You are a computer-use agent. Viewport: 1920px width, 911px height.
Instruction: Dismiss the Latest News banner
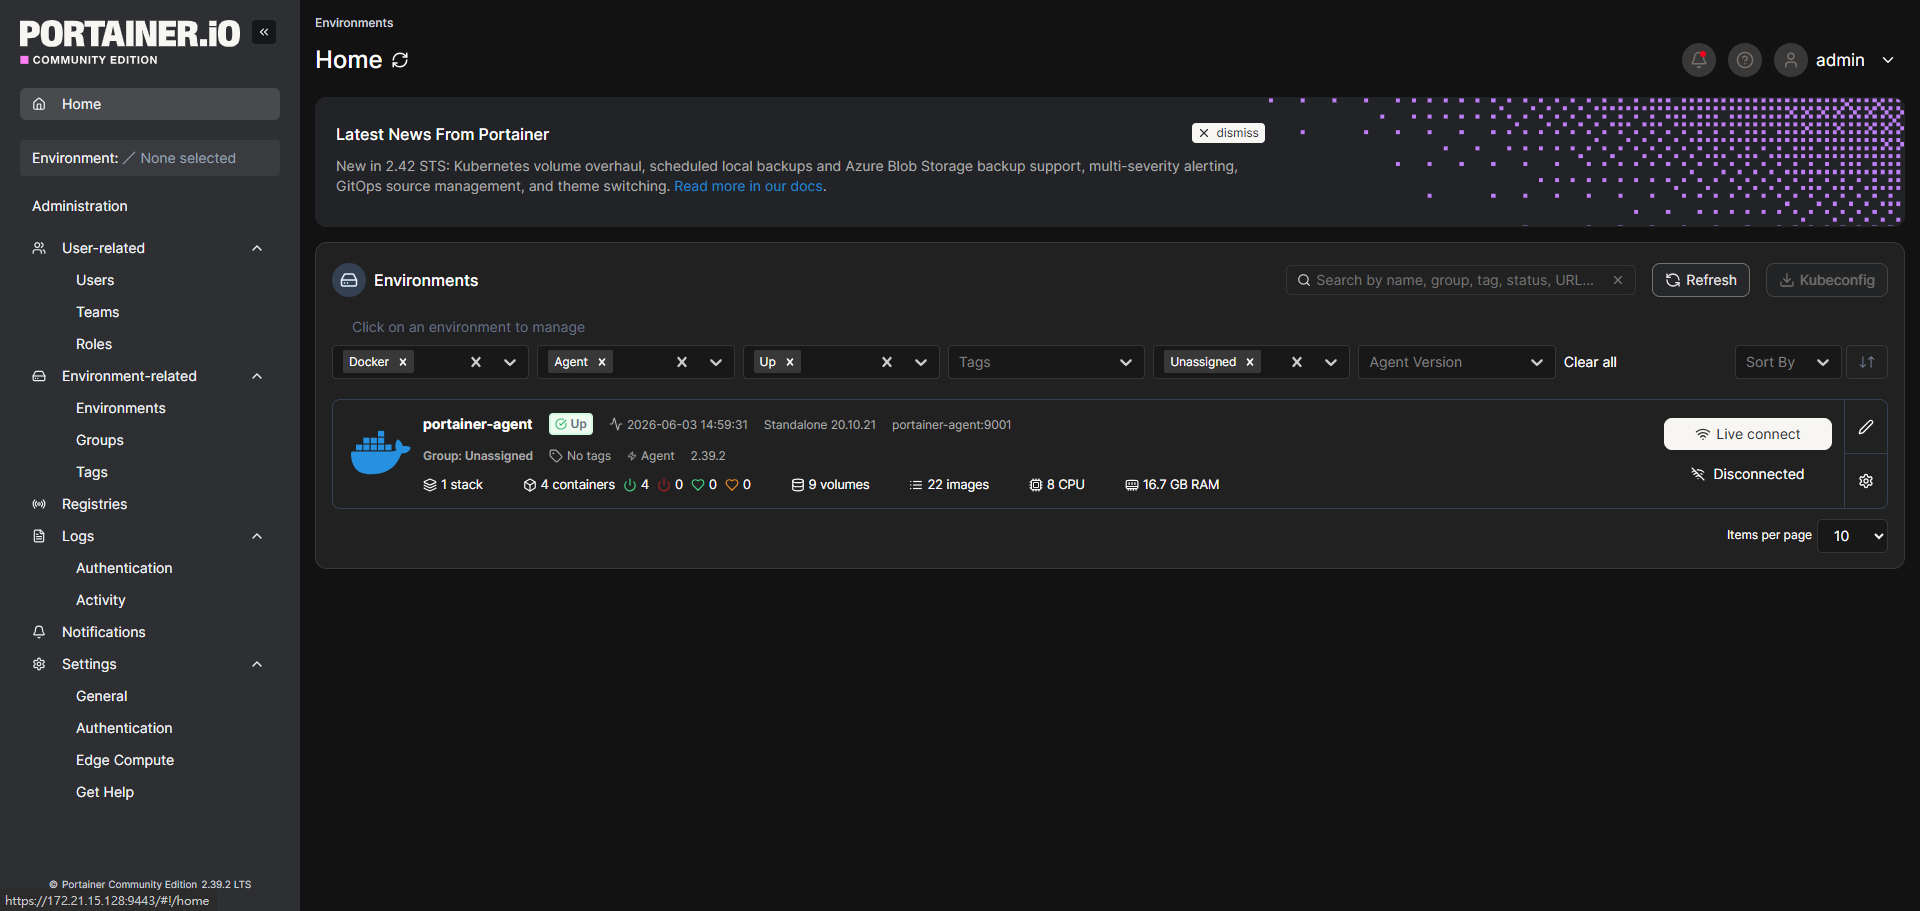pos(1228,133)
